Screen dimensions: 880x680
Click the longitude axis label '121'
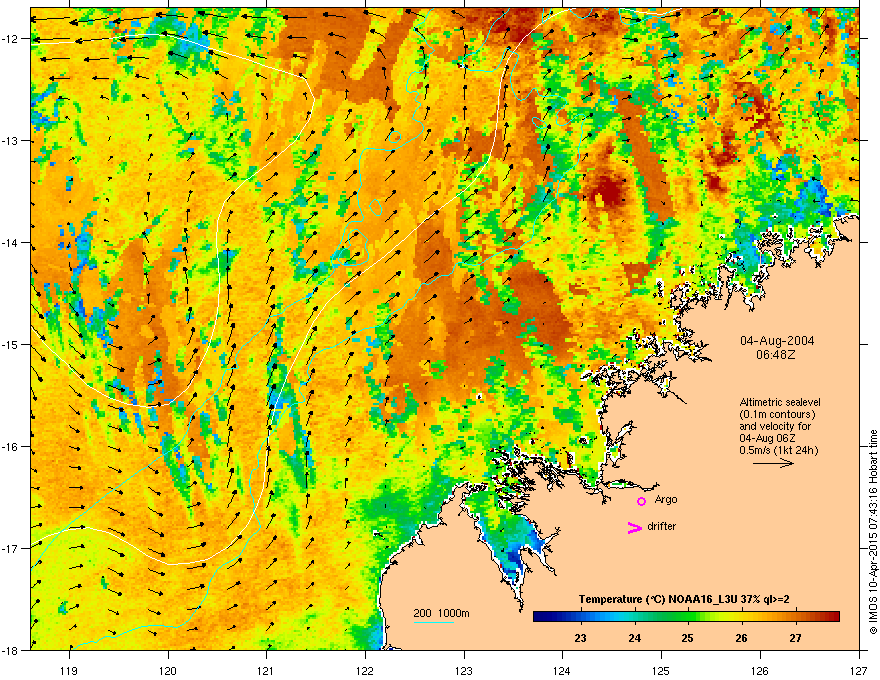point(267,670)
